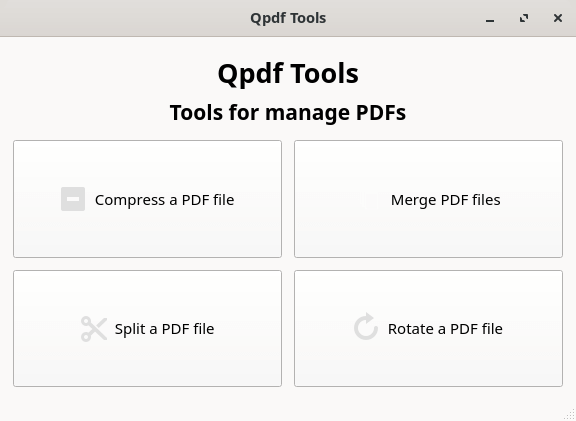This screenshot has width=576, height=421.
Task: Click the scissors split icon
Action: 94,329
